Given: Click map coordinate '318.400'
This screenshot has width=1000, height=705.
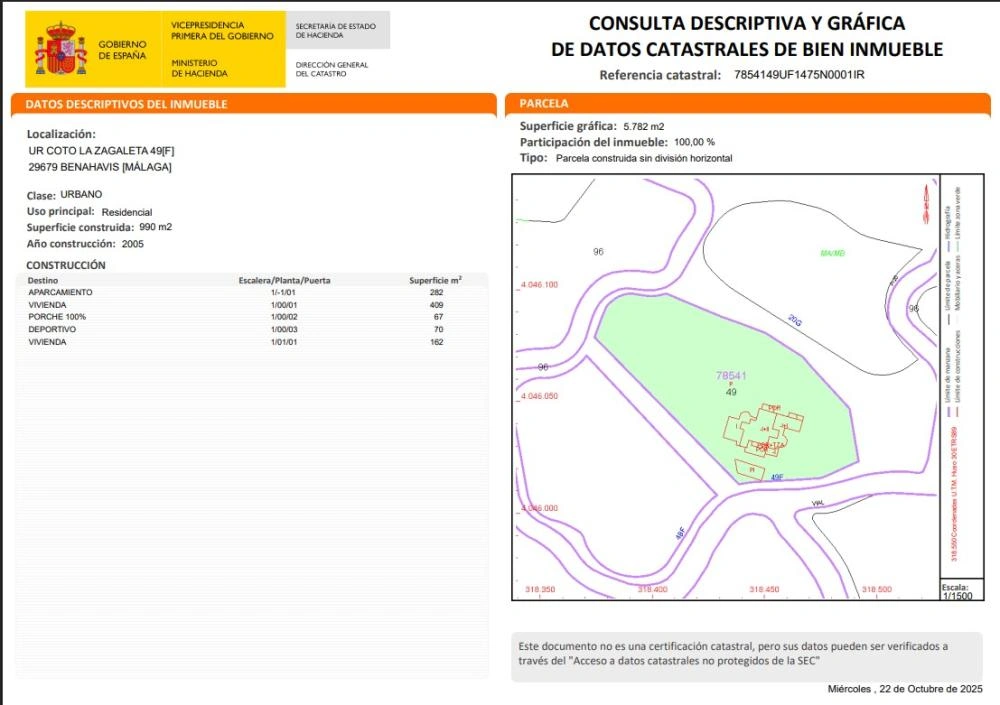Looking at the screenshot, I should point(652,589).
